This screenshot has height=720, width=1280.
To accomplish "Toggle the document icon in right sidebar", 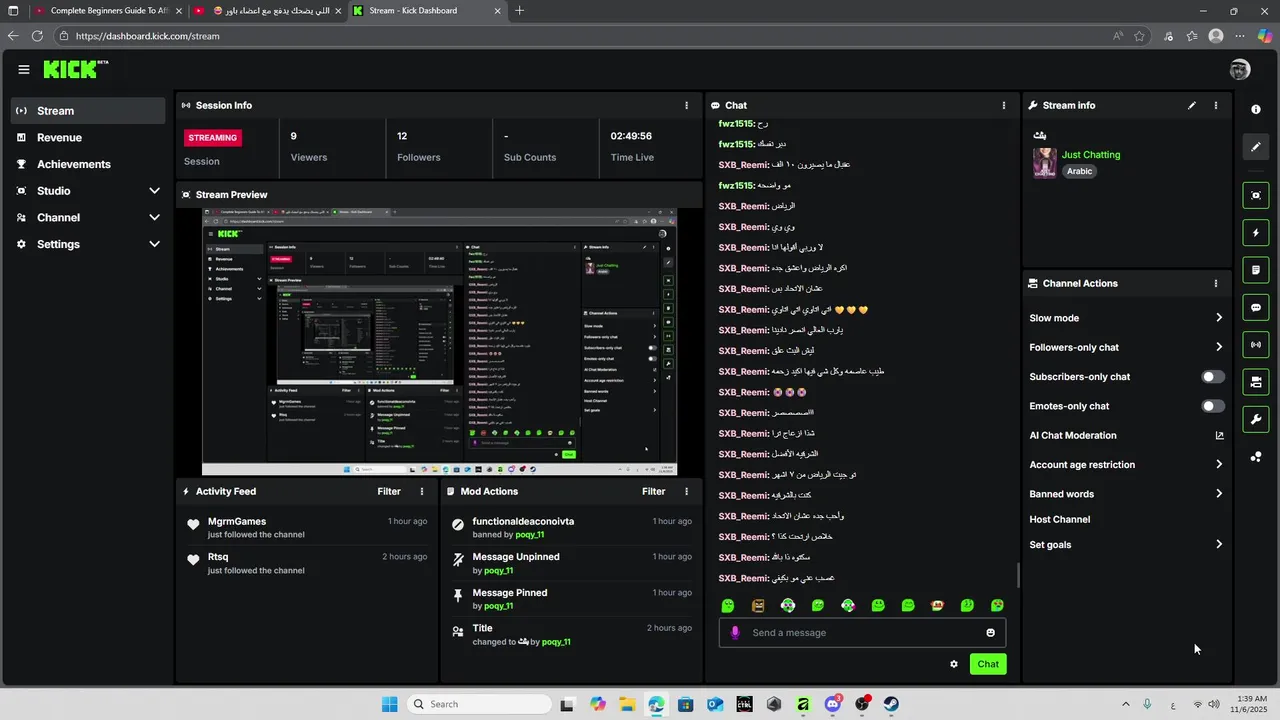I will click(1256, 270).
